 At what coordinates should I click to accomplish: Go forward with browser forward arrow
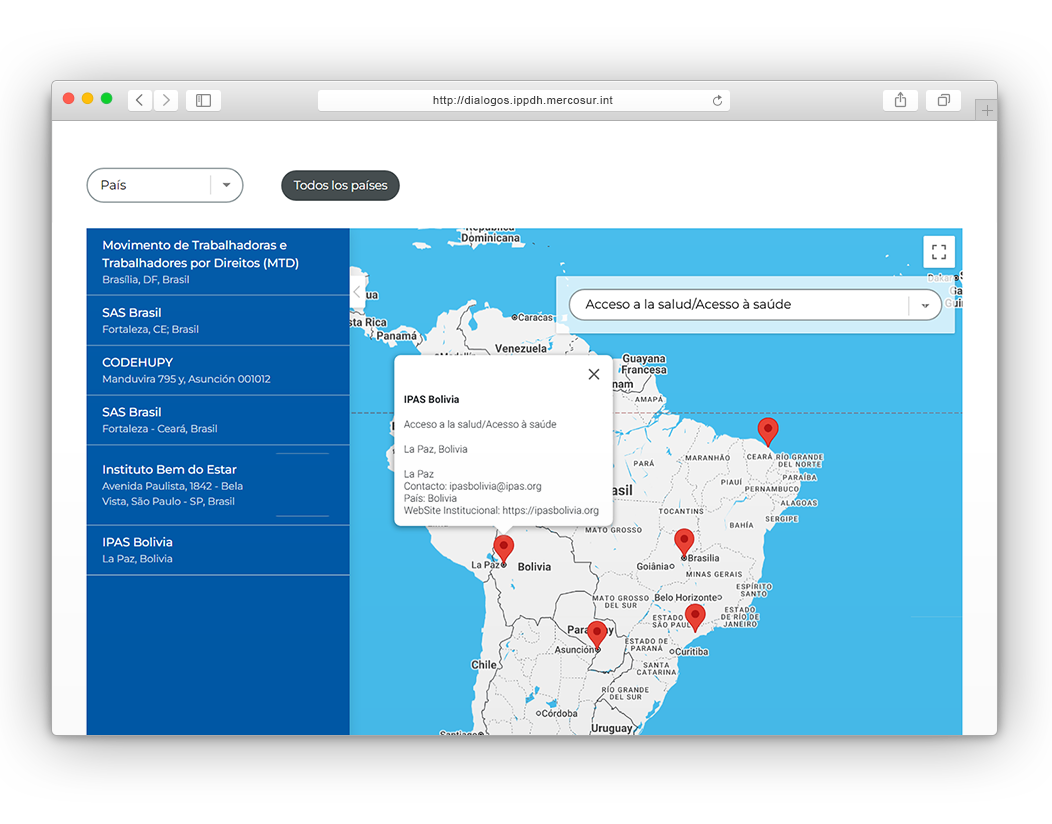166,100
